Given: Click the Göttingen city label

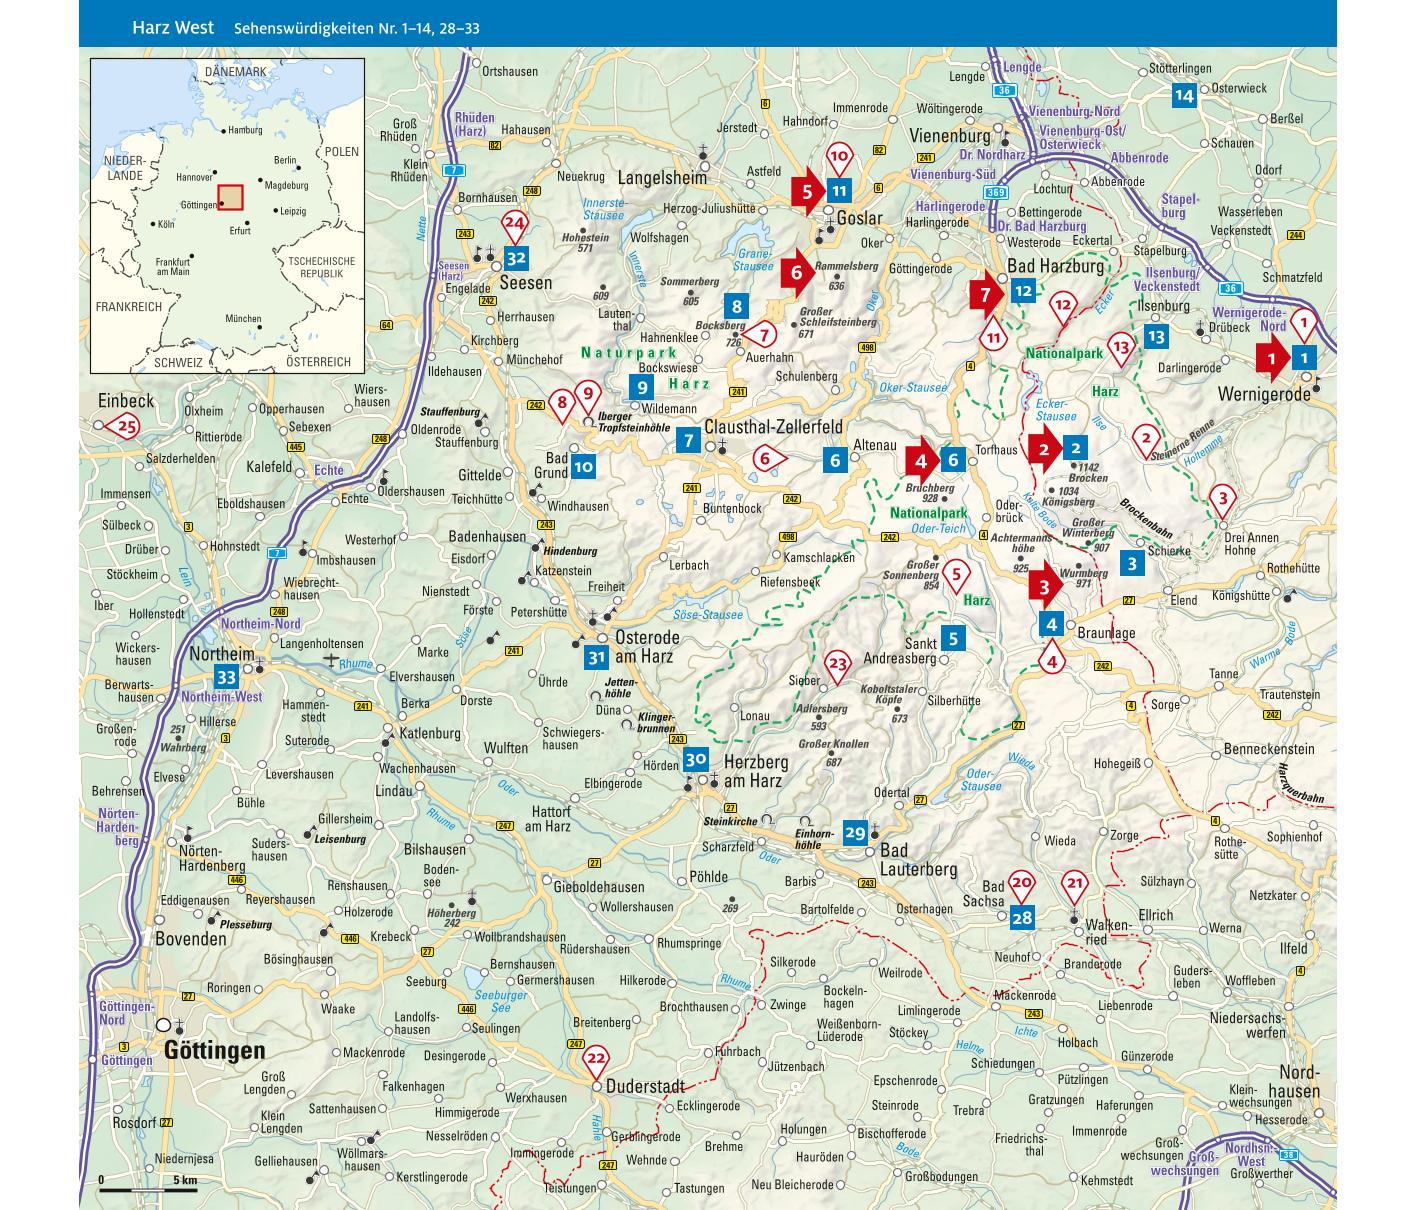Looking at the screenshot, I should (214, 1050).
